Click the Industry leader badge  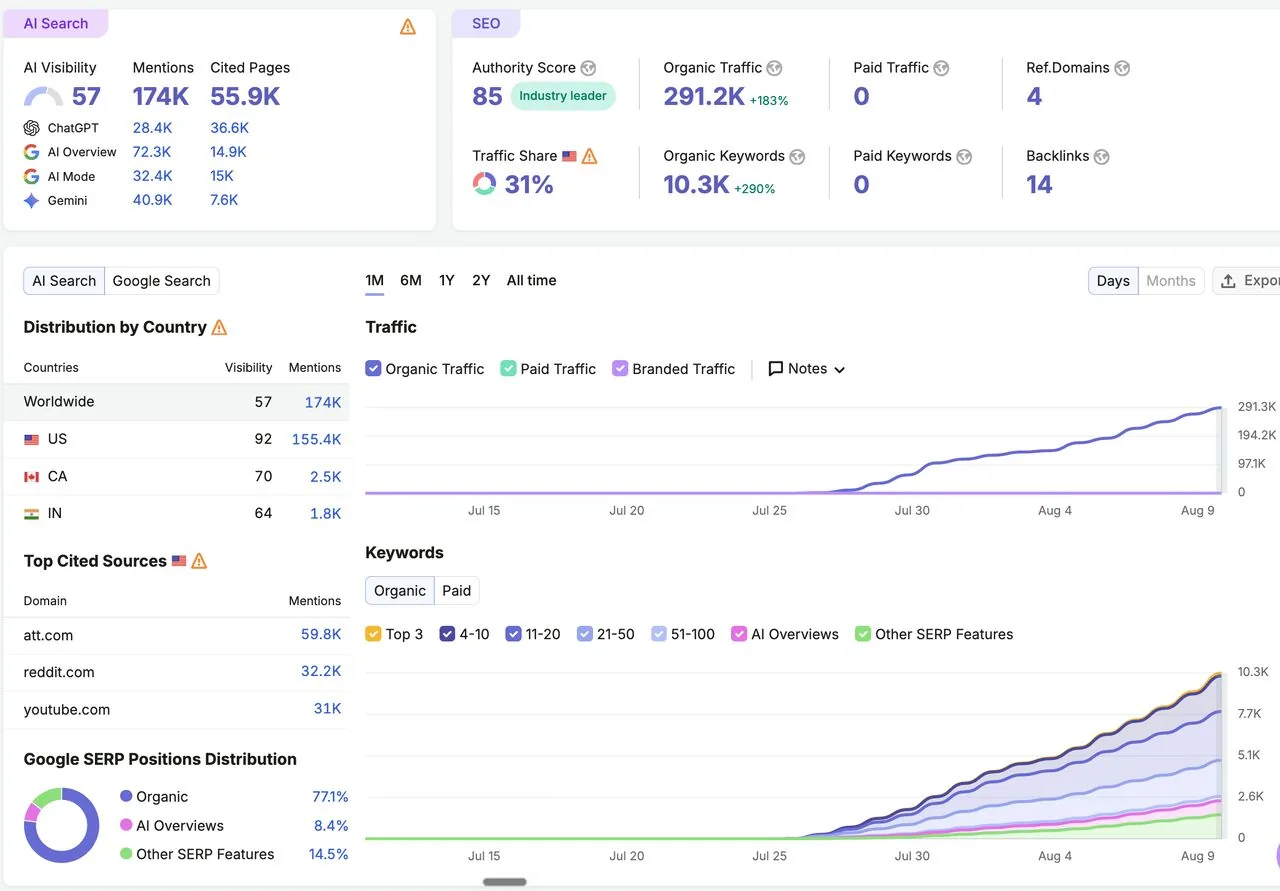563,96
